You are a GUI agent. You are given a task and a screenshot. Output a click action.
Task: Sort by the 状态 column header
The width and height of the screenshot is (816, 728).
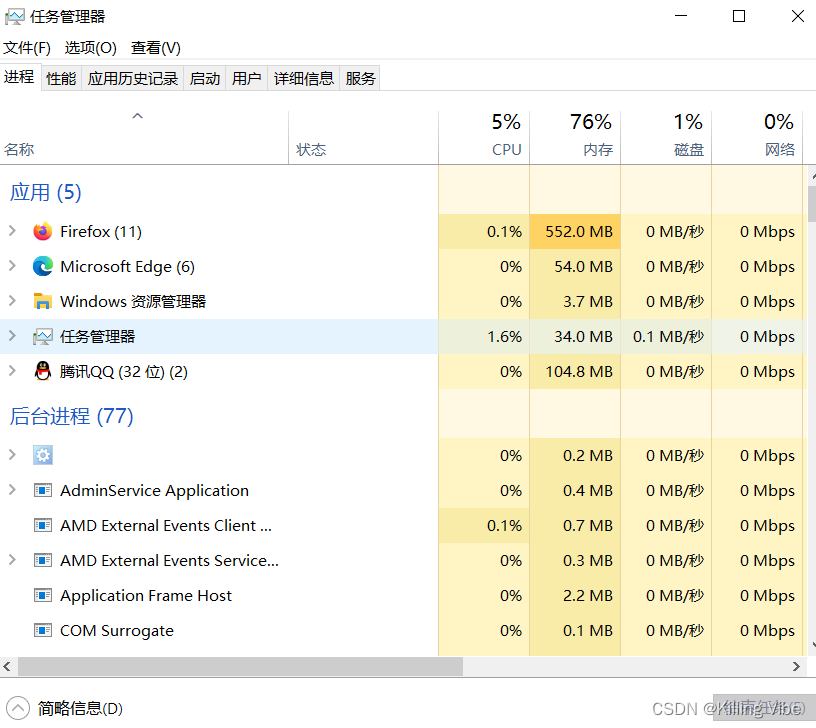(x=363, y=138)
